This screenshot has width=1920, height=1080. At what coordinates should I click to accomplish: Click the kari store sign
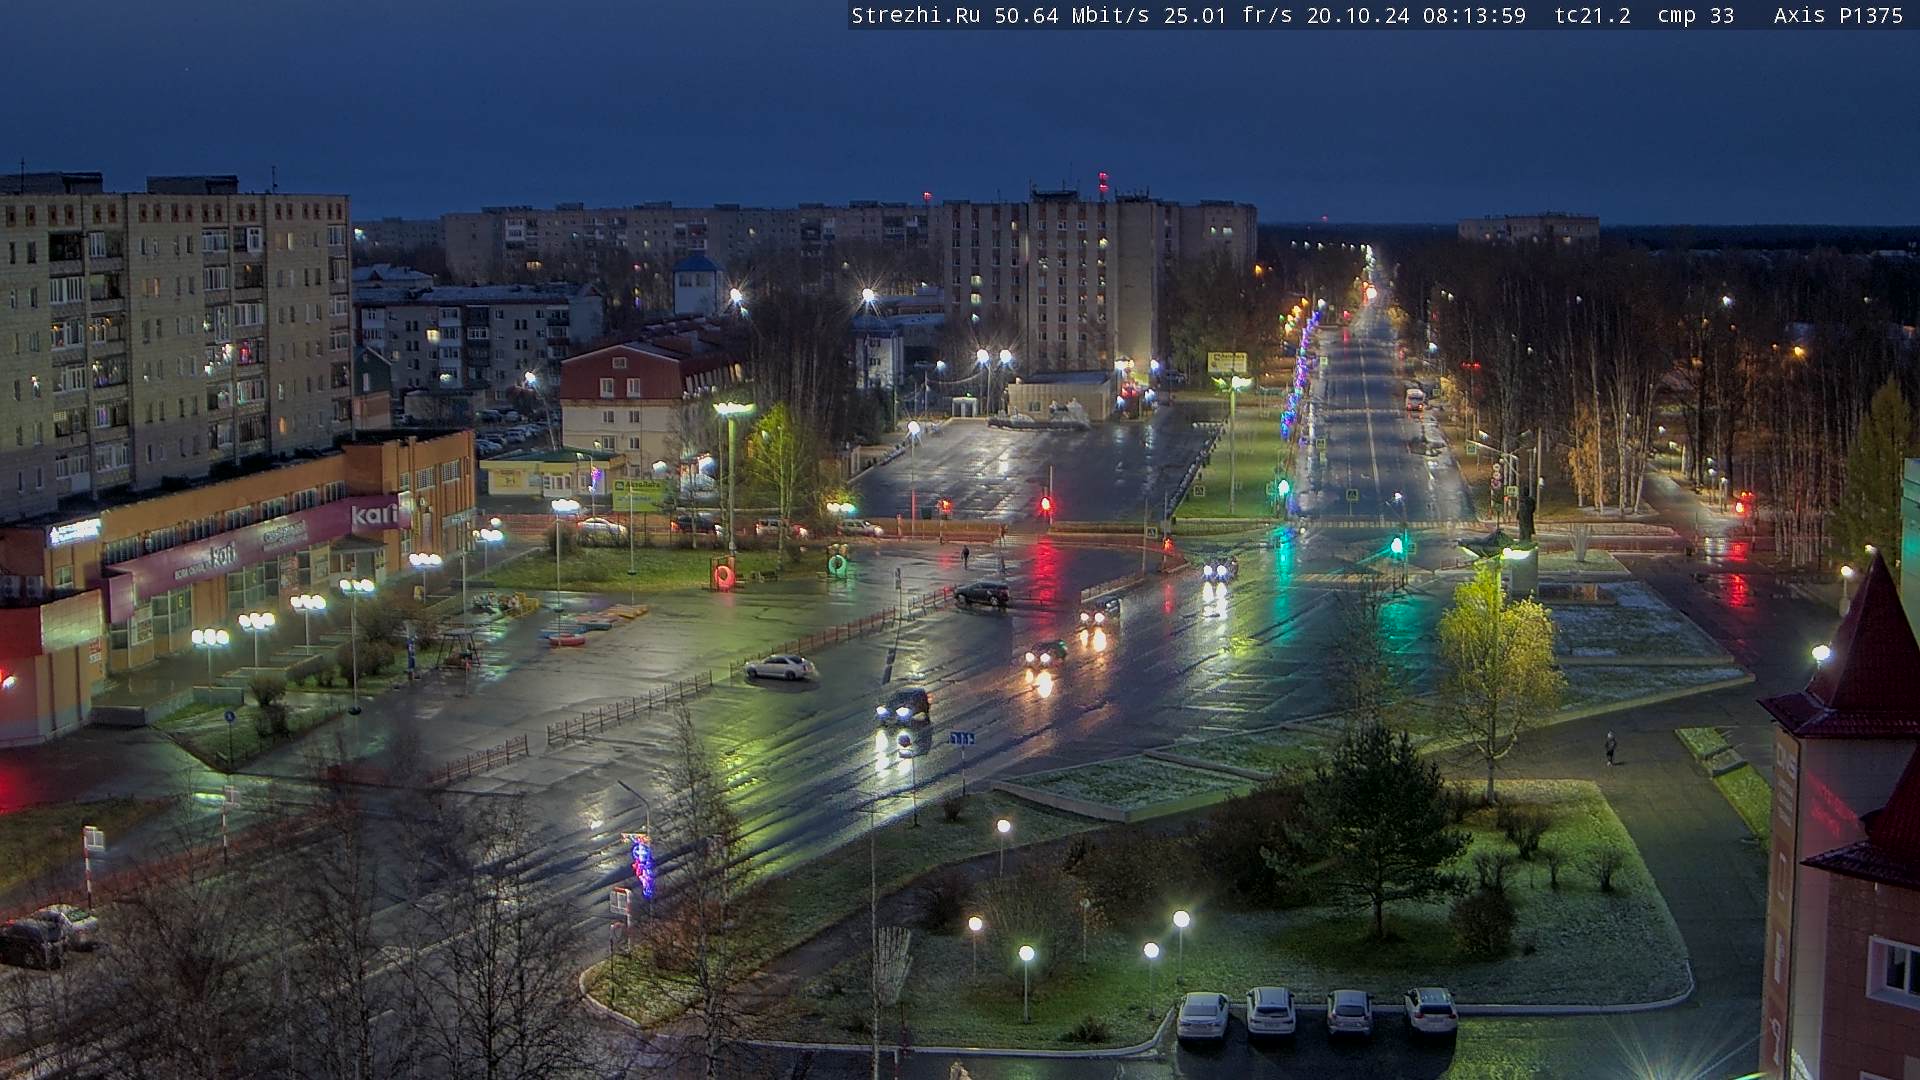[375, 516]
